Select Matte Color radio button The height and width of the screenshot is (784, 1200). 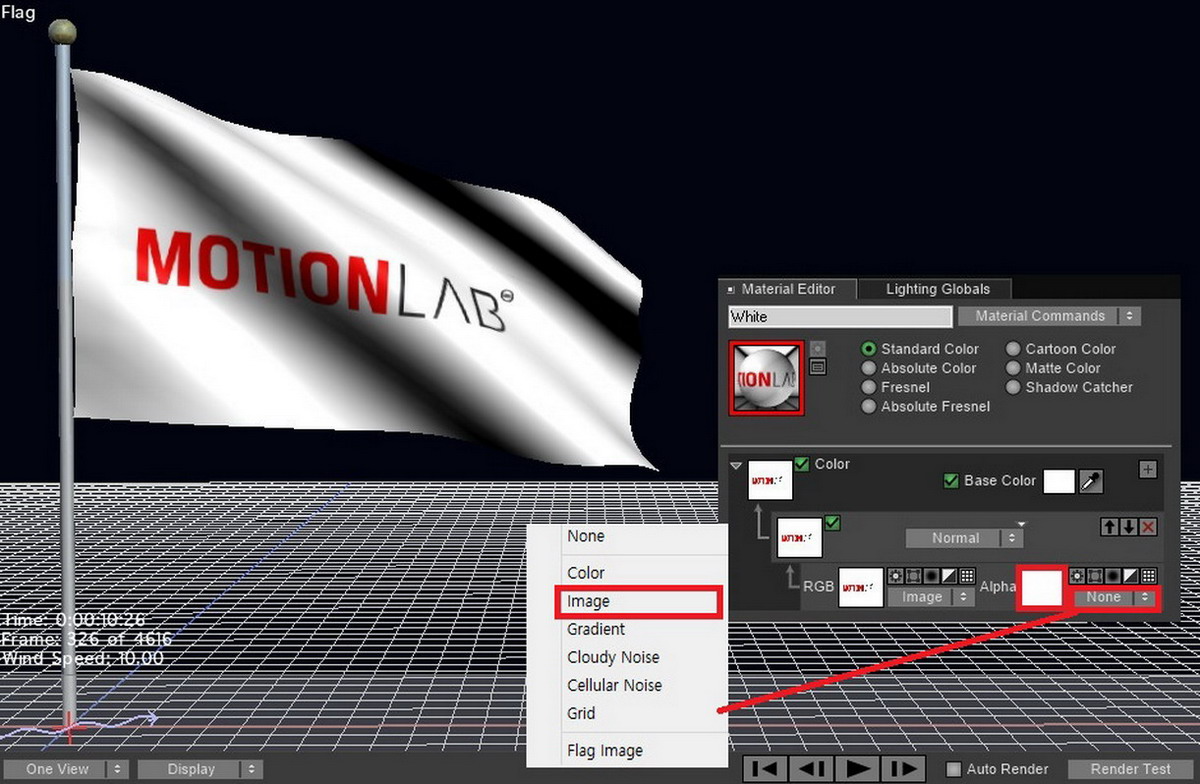click(x=1013, y=368)
